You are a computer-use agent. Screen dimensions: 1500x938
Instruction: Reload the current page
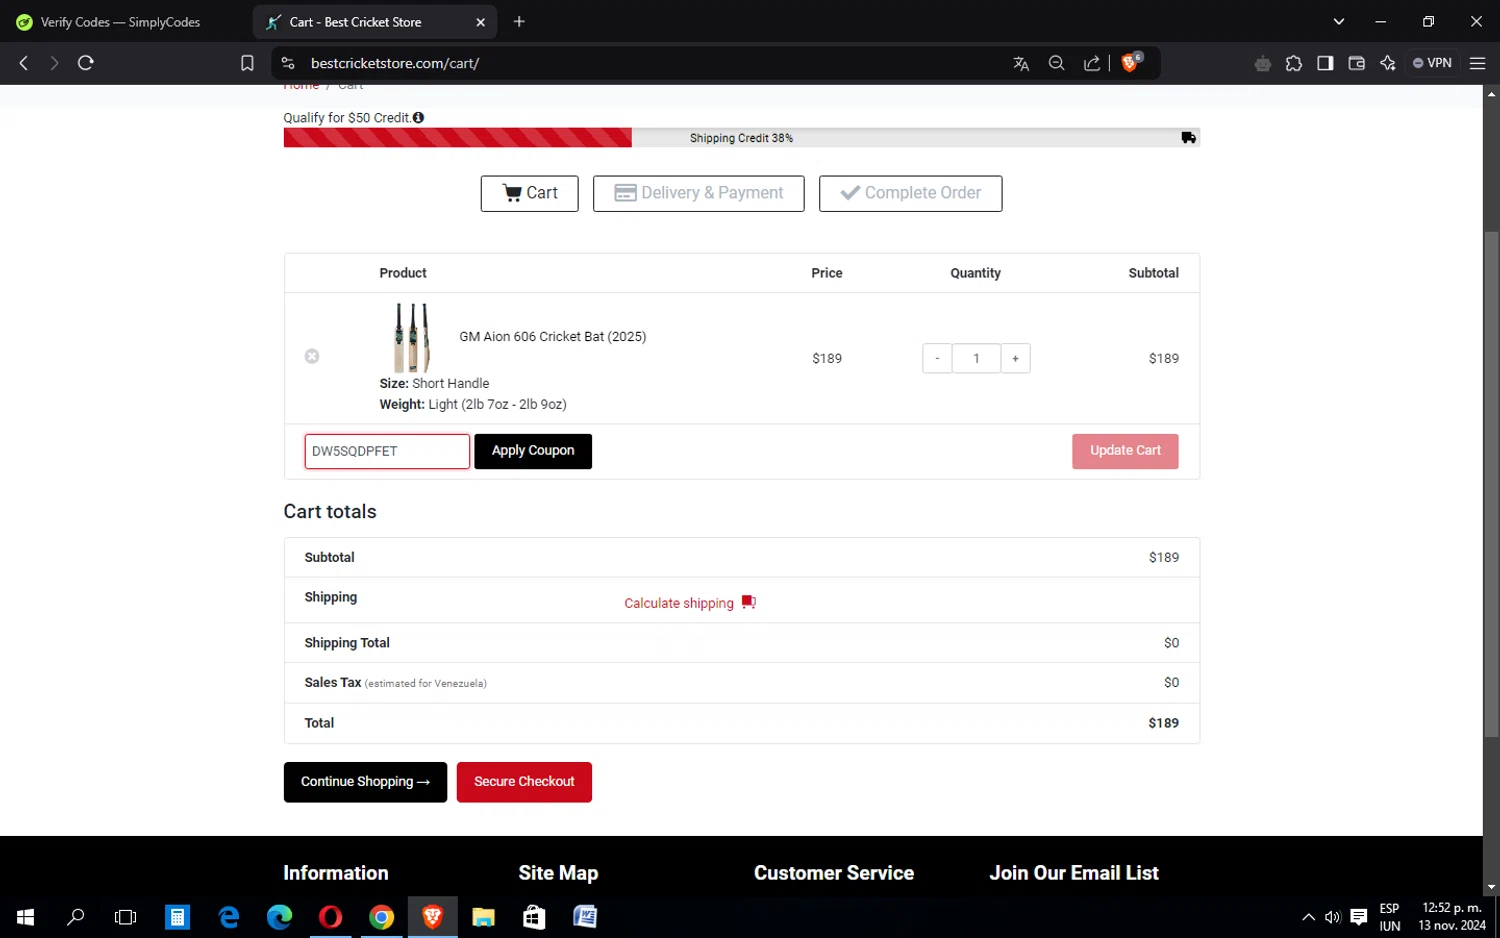pyautogui.click(x=86, y=63)
